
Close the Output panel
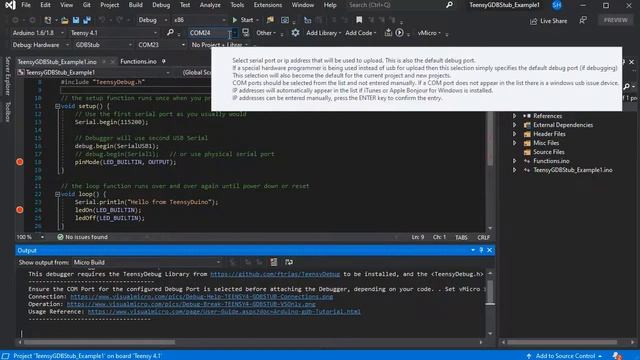[489, 250]
